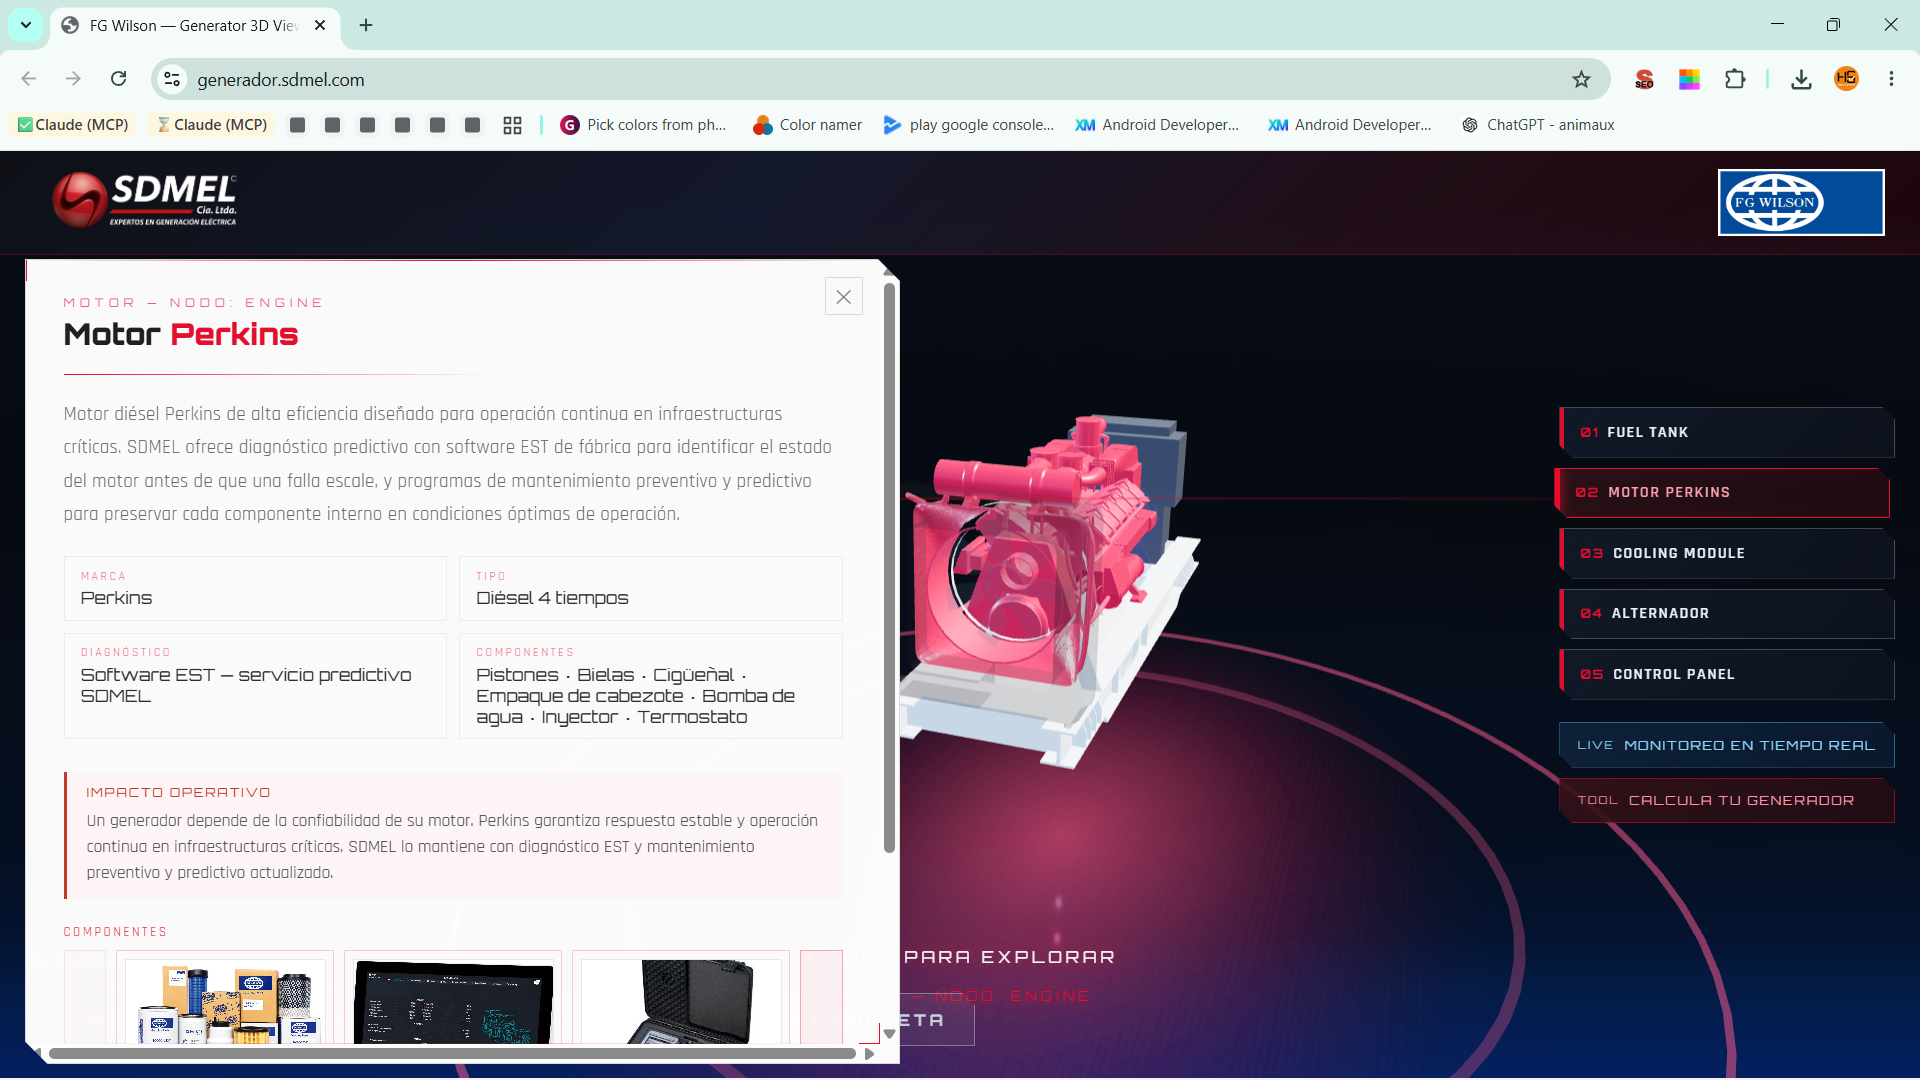Screen dimensions: 1920x1080
Task: Open the colorful grid extension icon
Action: pyautogui.click(x=1689, y=79)
